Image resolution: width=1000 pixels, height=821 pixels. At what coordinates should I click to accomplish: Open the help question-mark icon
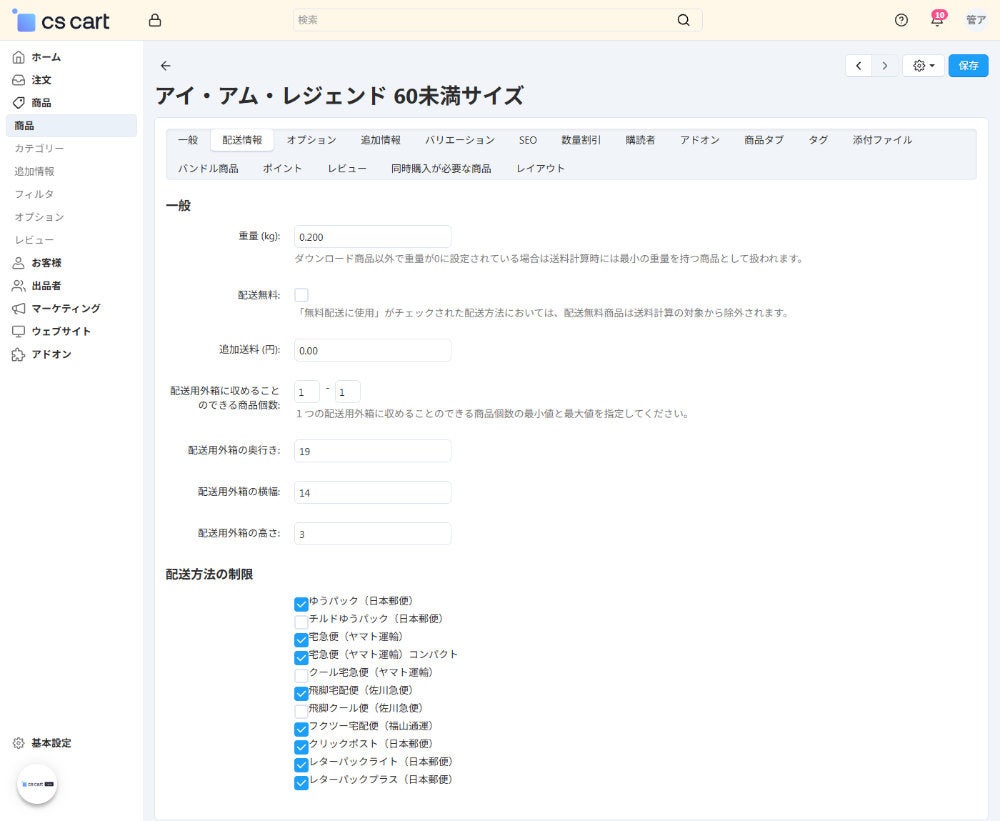(x=901, y=20)
